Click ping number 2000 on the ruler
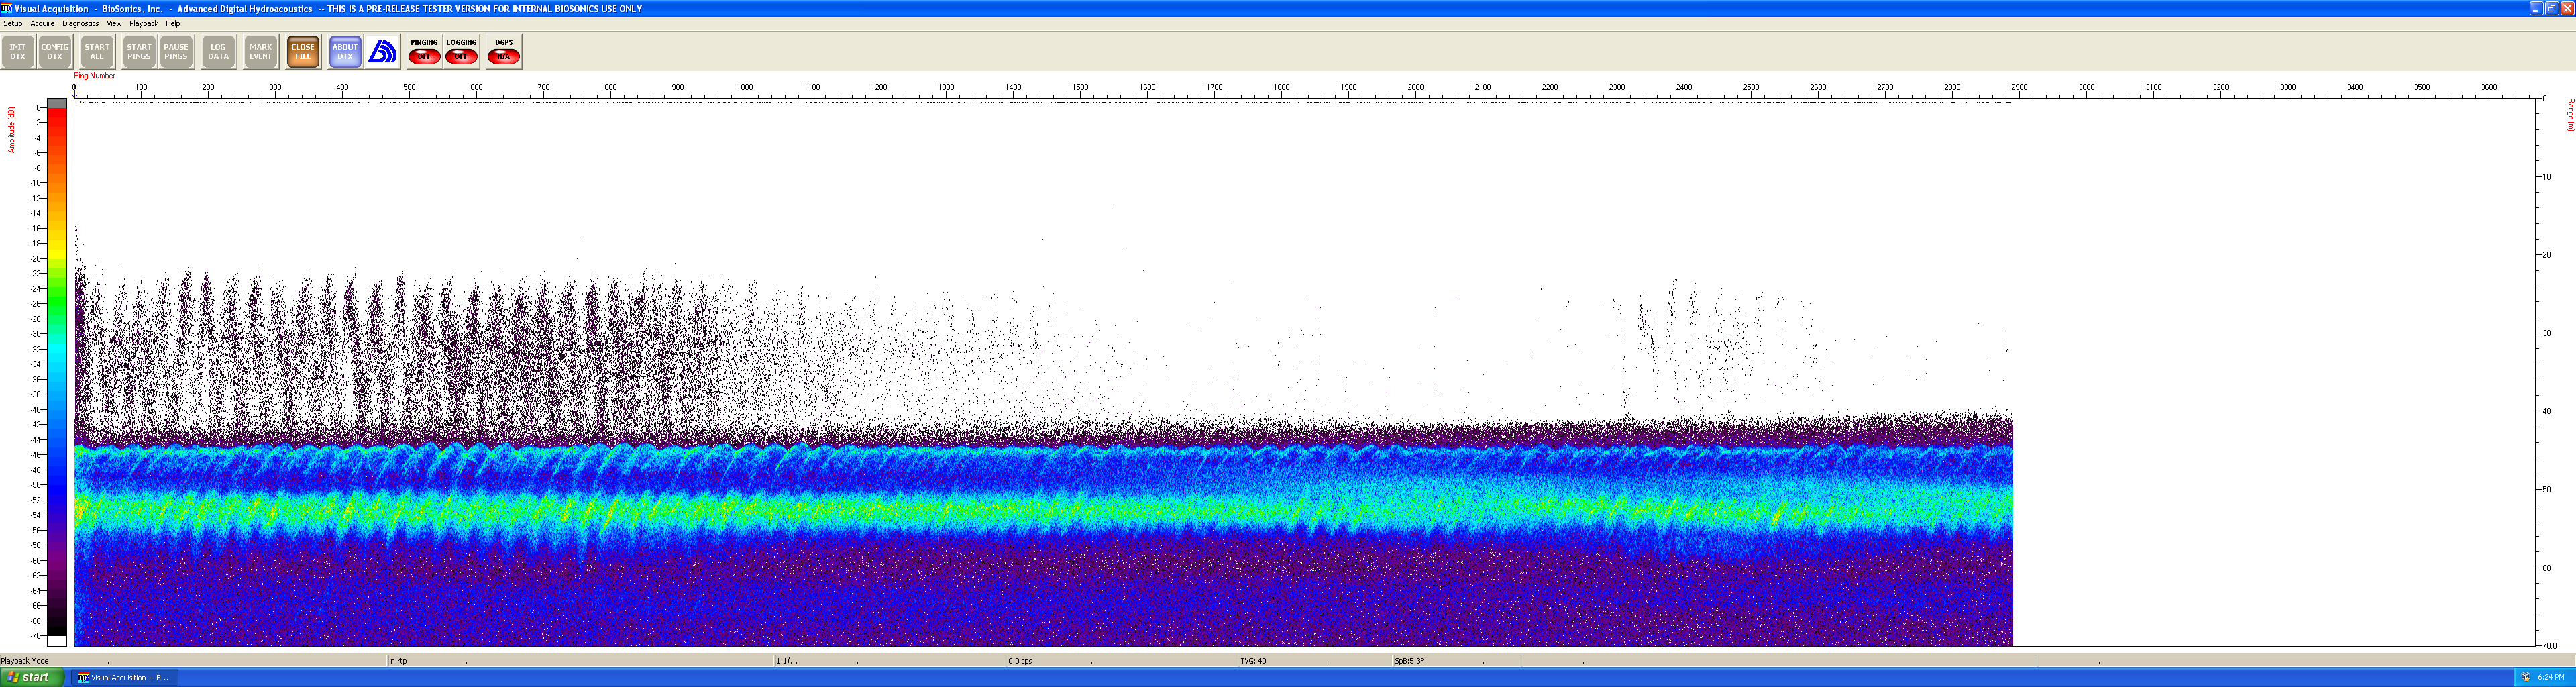 (x=1416, y=88)
